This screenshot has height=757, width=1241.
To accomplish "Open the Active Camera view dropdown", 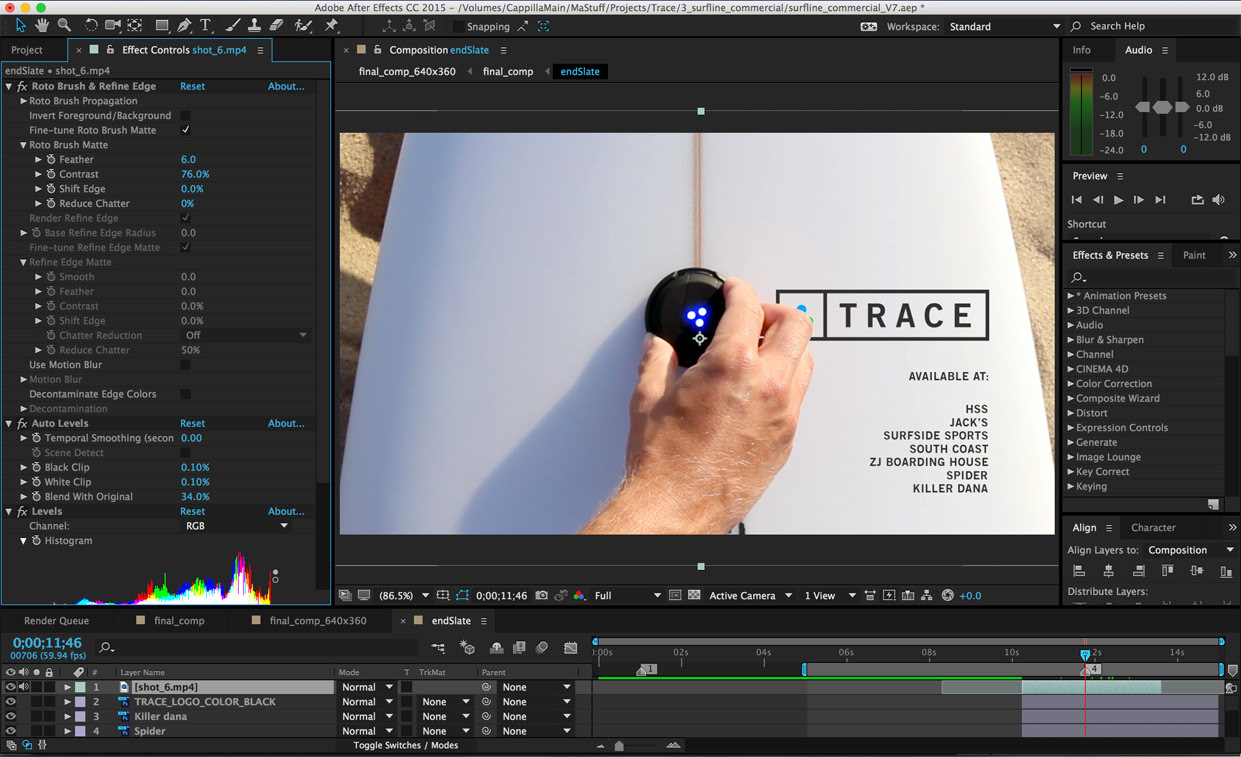I will (750, 596).
